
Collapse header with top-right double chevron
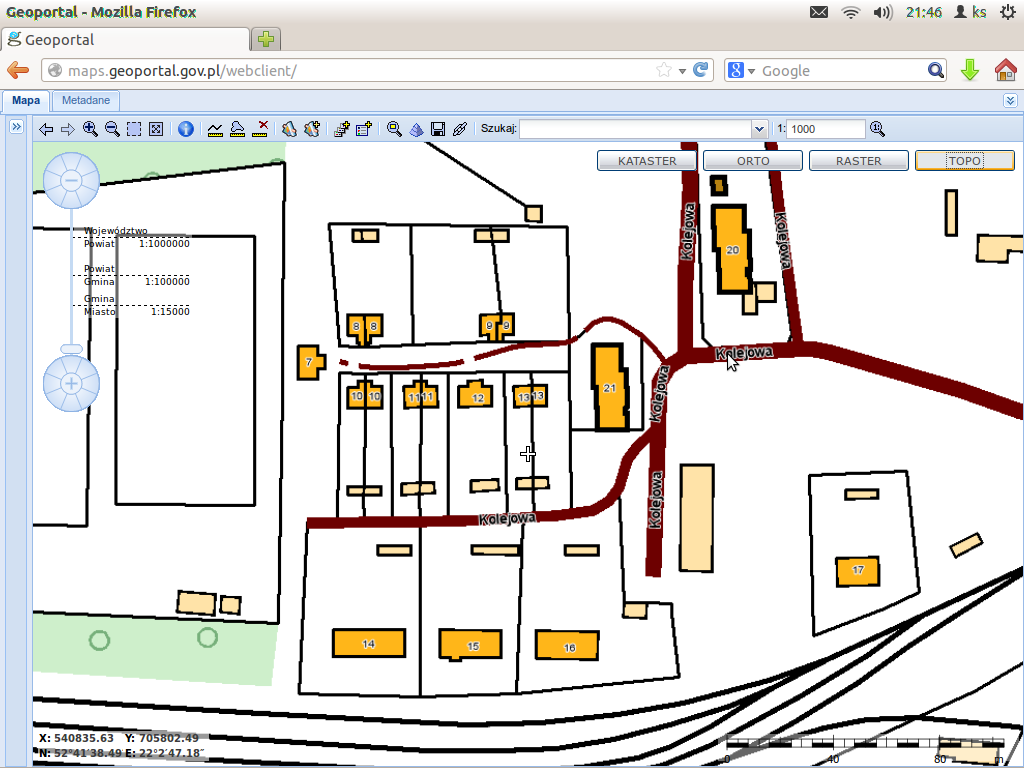(1010, 101)
